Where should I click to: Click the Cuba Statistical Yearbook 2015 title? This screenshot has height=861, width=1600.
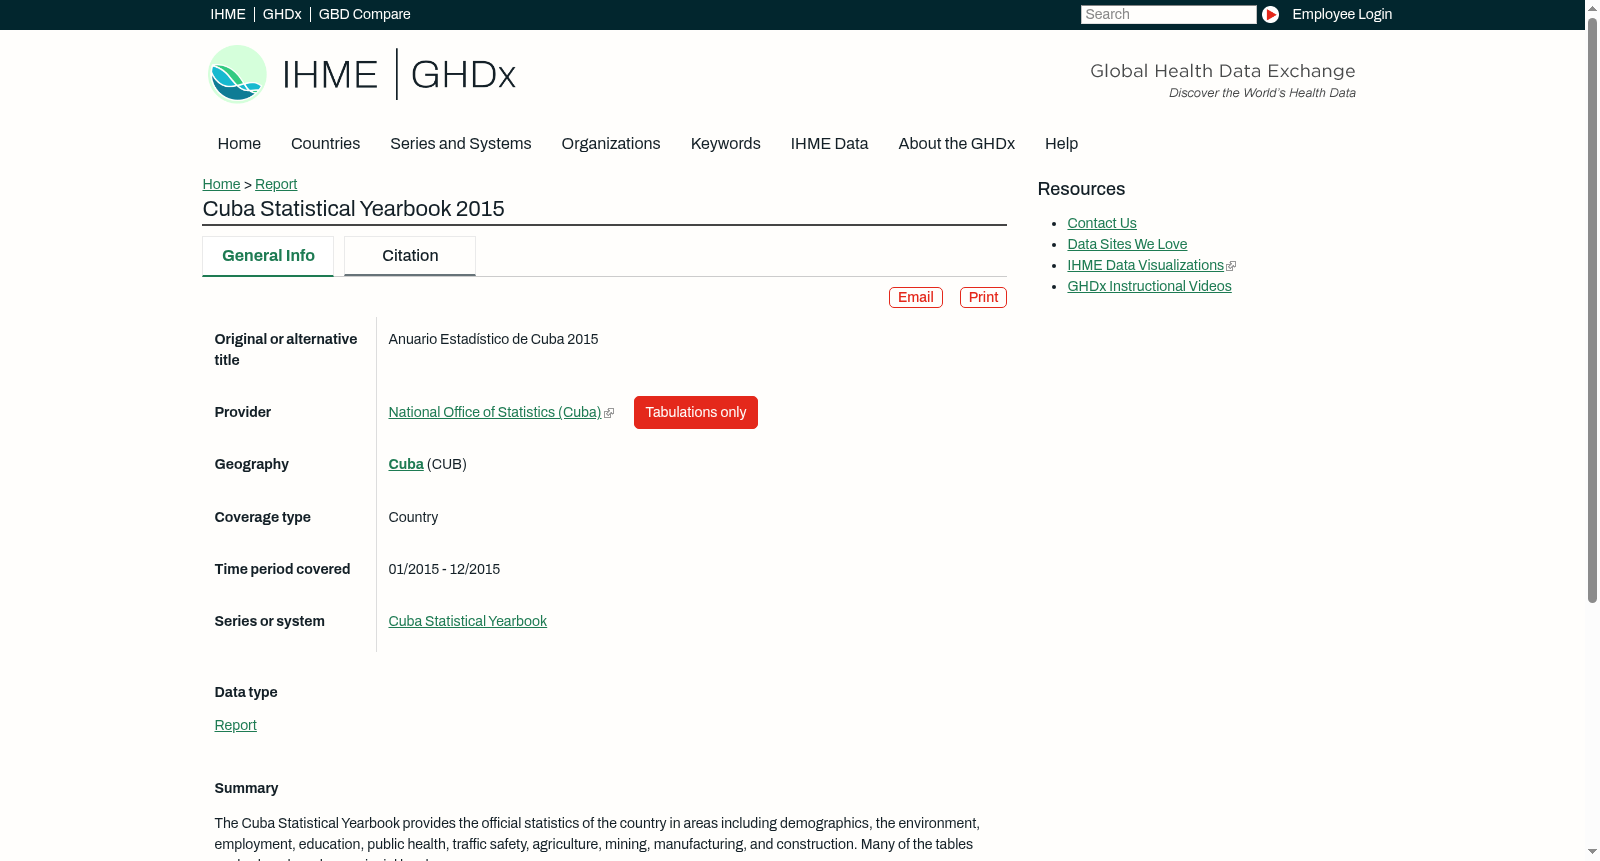[353, 209]
